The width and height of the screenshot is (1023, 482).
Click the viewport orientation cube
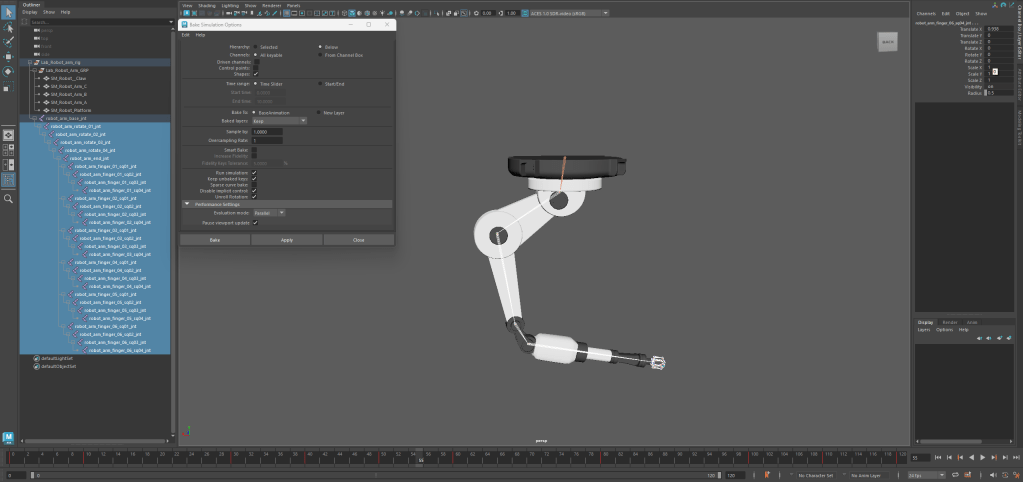888,42
